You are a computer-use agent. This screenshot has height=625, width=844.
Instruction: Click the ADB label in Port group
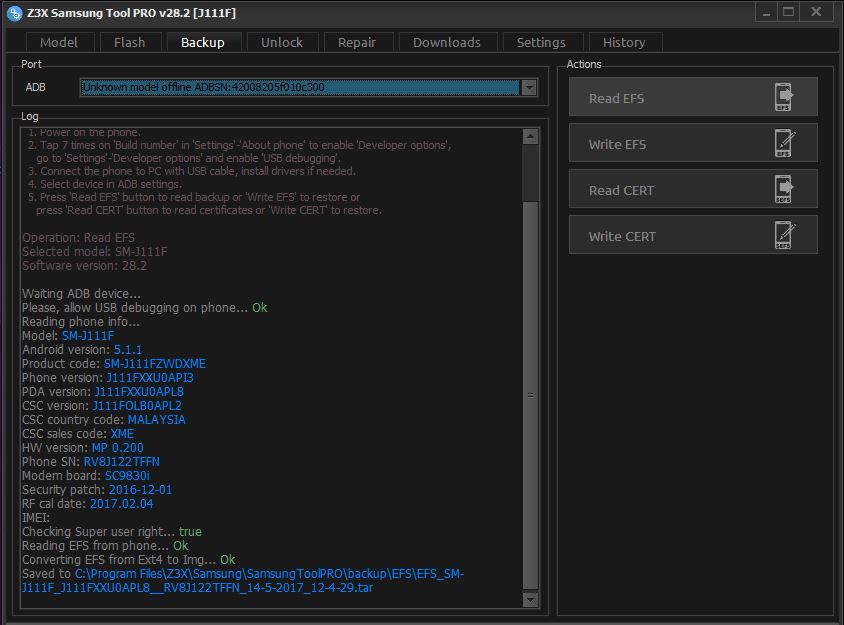coord(36,87)
